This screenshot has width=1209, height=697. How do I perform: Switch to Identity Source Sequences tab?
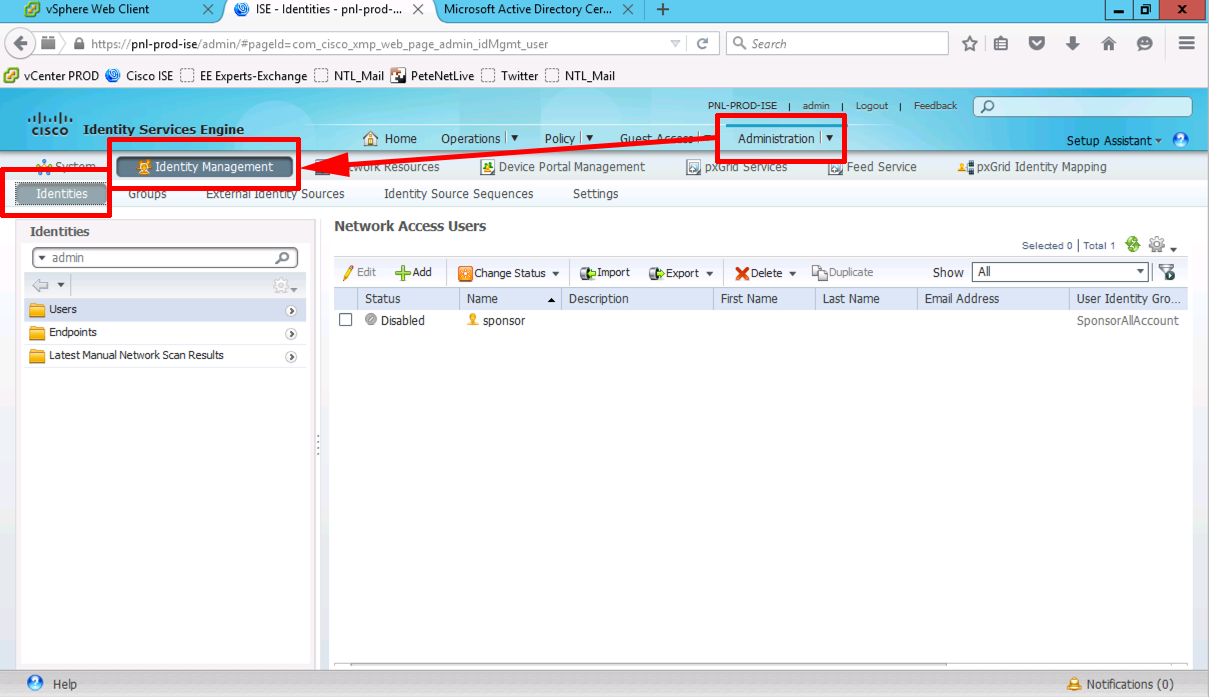click(458, 194)
